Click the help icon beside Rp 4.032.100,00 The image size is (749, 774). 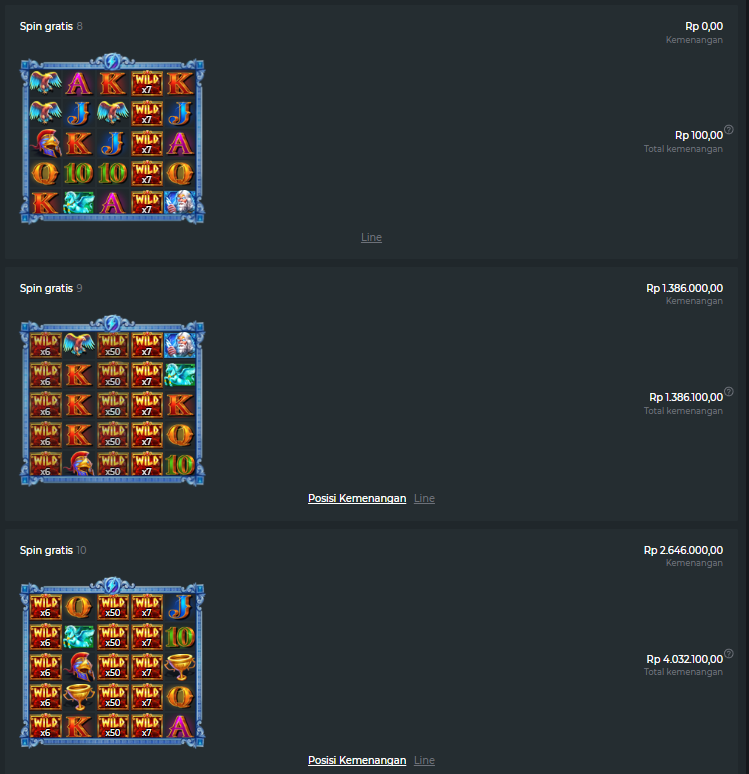[729, 654]
